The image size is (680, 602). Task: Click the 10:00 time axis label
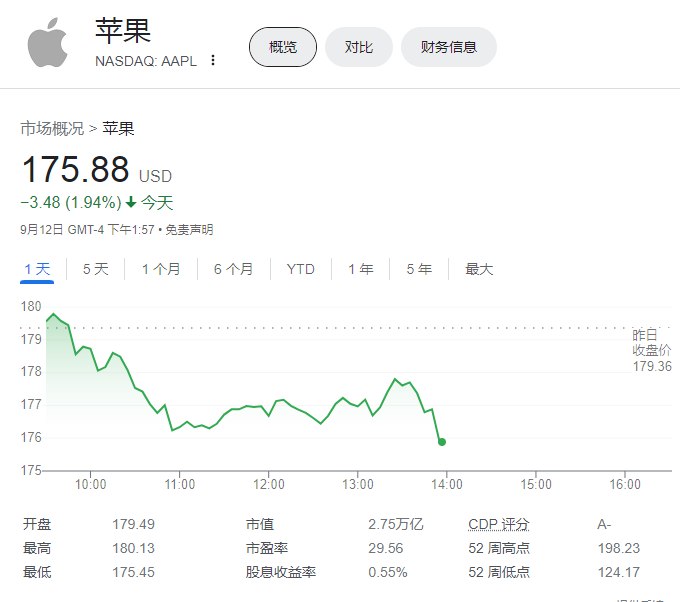(x=91, y=484)
